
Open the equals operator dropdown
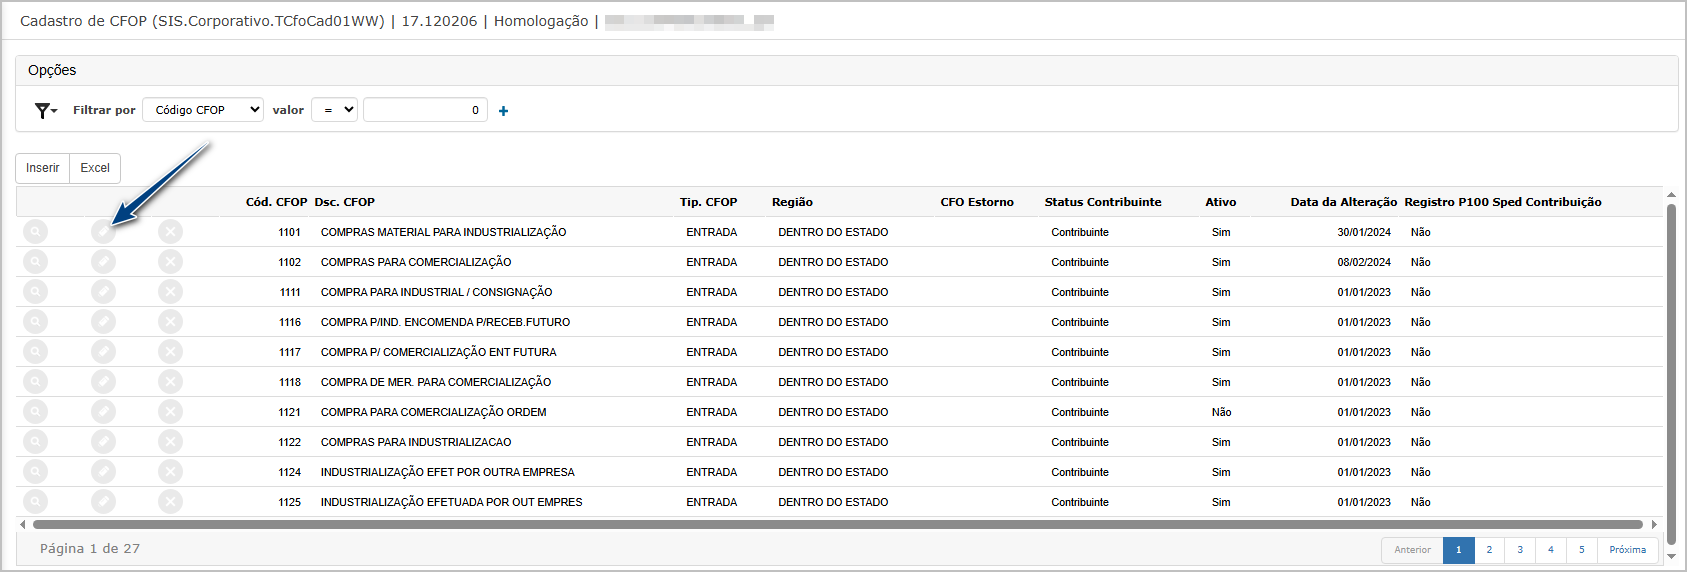(334, 110)
